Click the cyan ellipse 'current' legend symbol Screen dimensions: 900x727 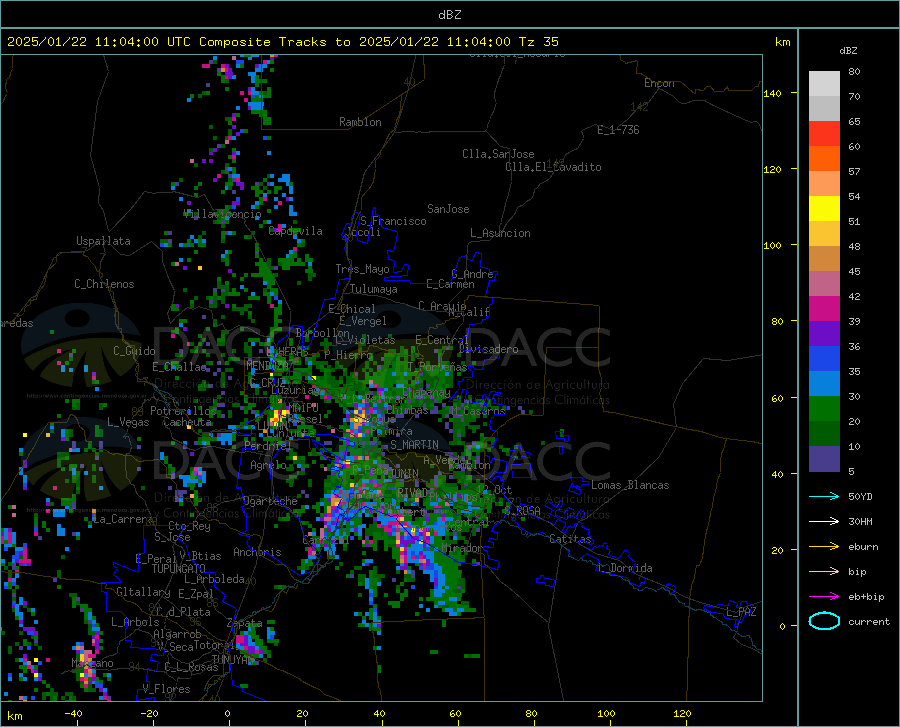[824, 621]
